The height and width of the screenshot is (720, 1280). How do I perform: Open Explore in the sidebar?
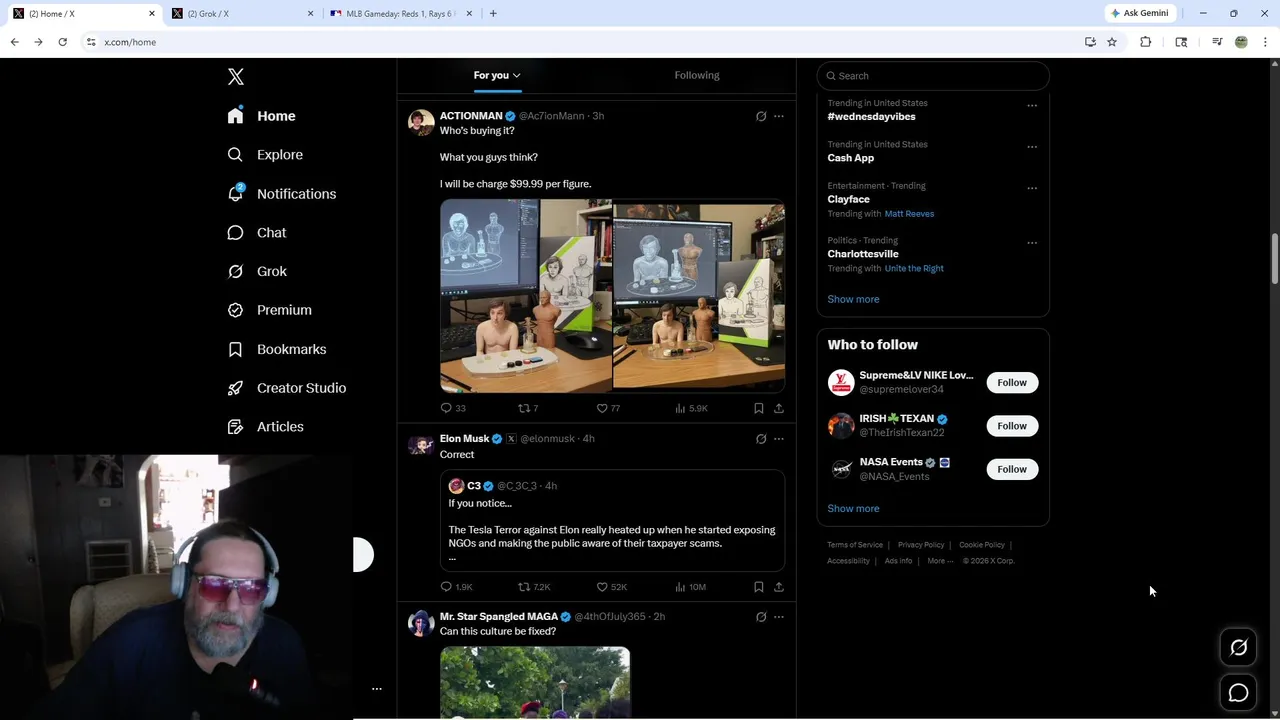pyautogui.click(x=265, y=155)
